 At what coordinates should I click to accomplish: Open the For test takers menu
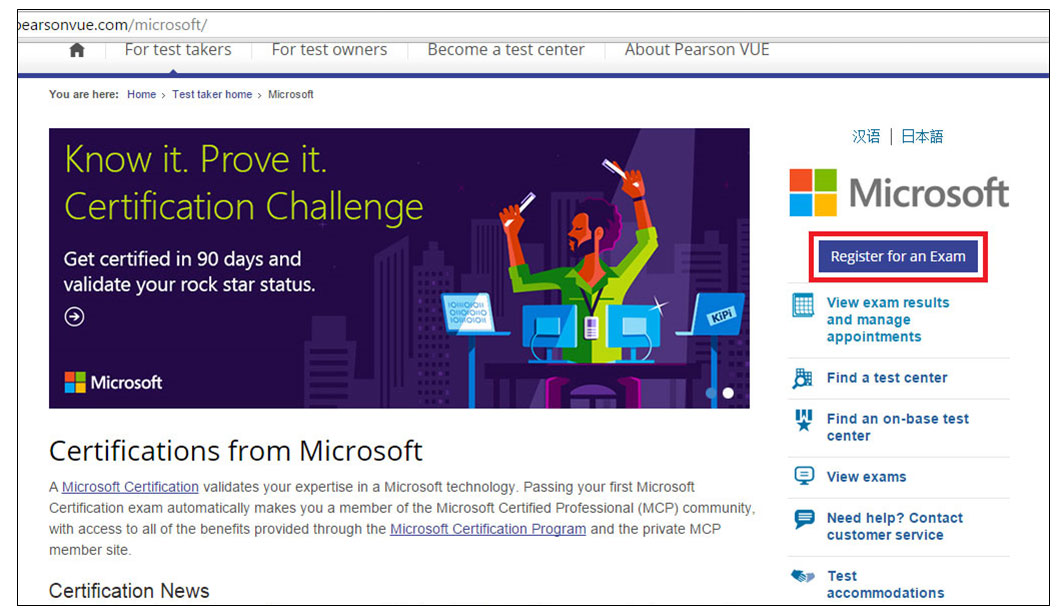pos(178,50)
